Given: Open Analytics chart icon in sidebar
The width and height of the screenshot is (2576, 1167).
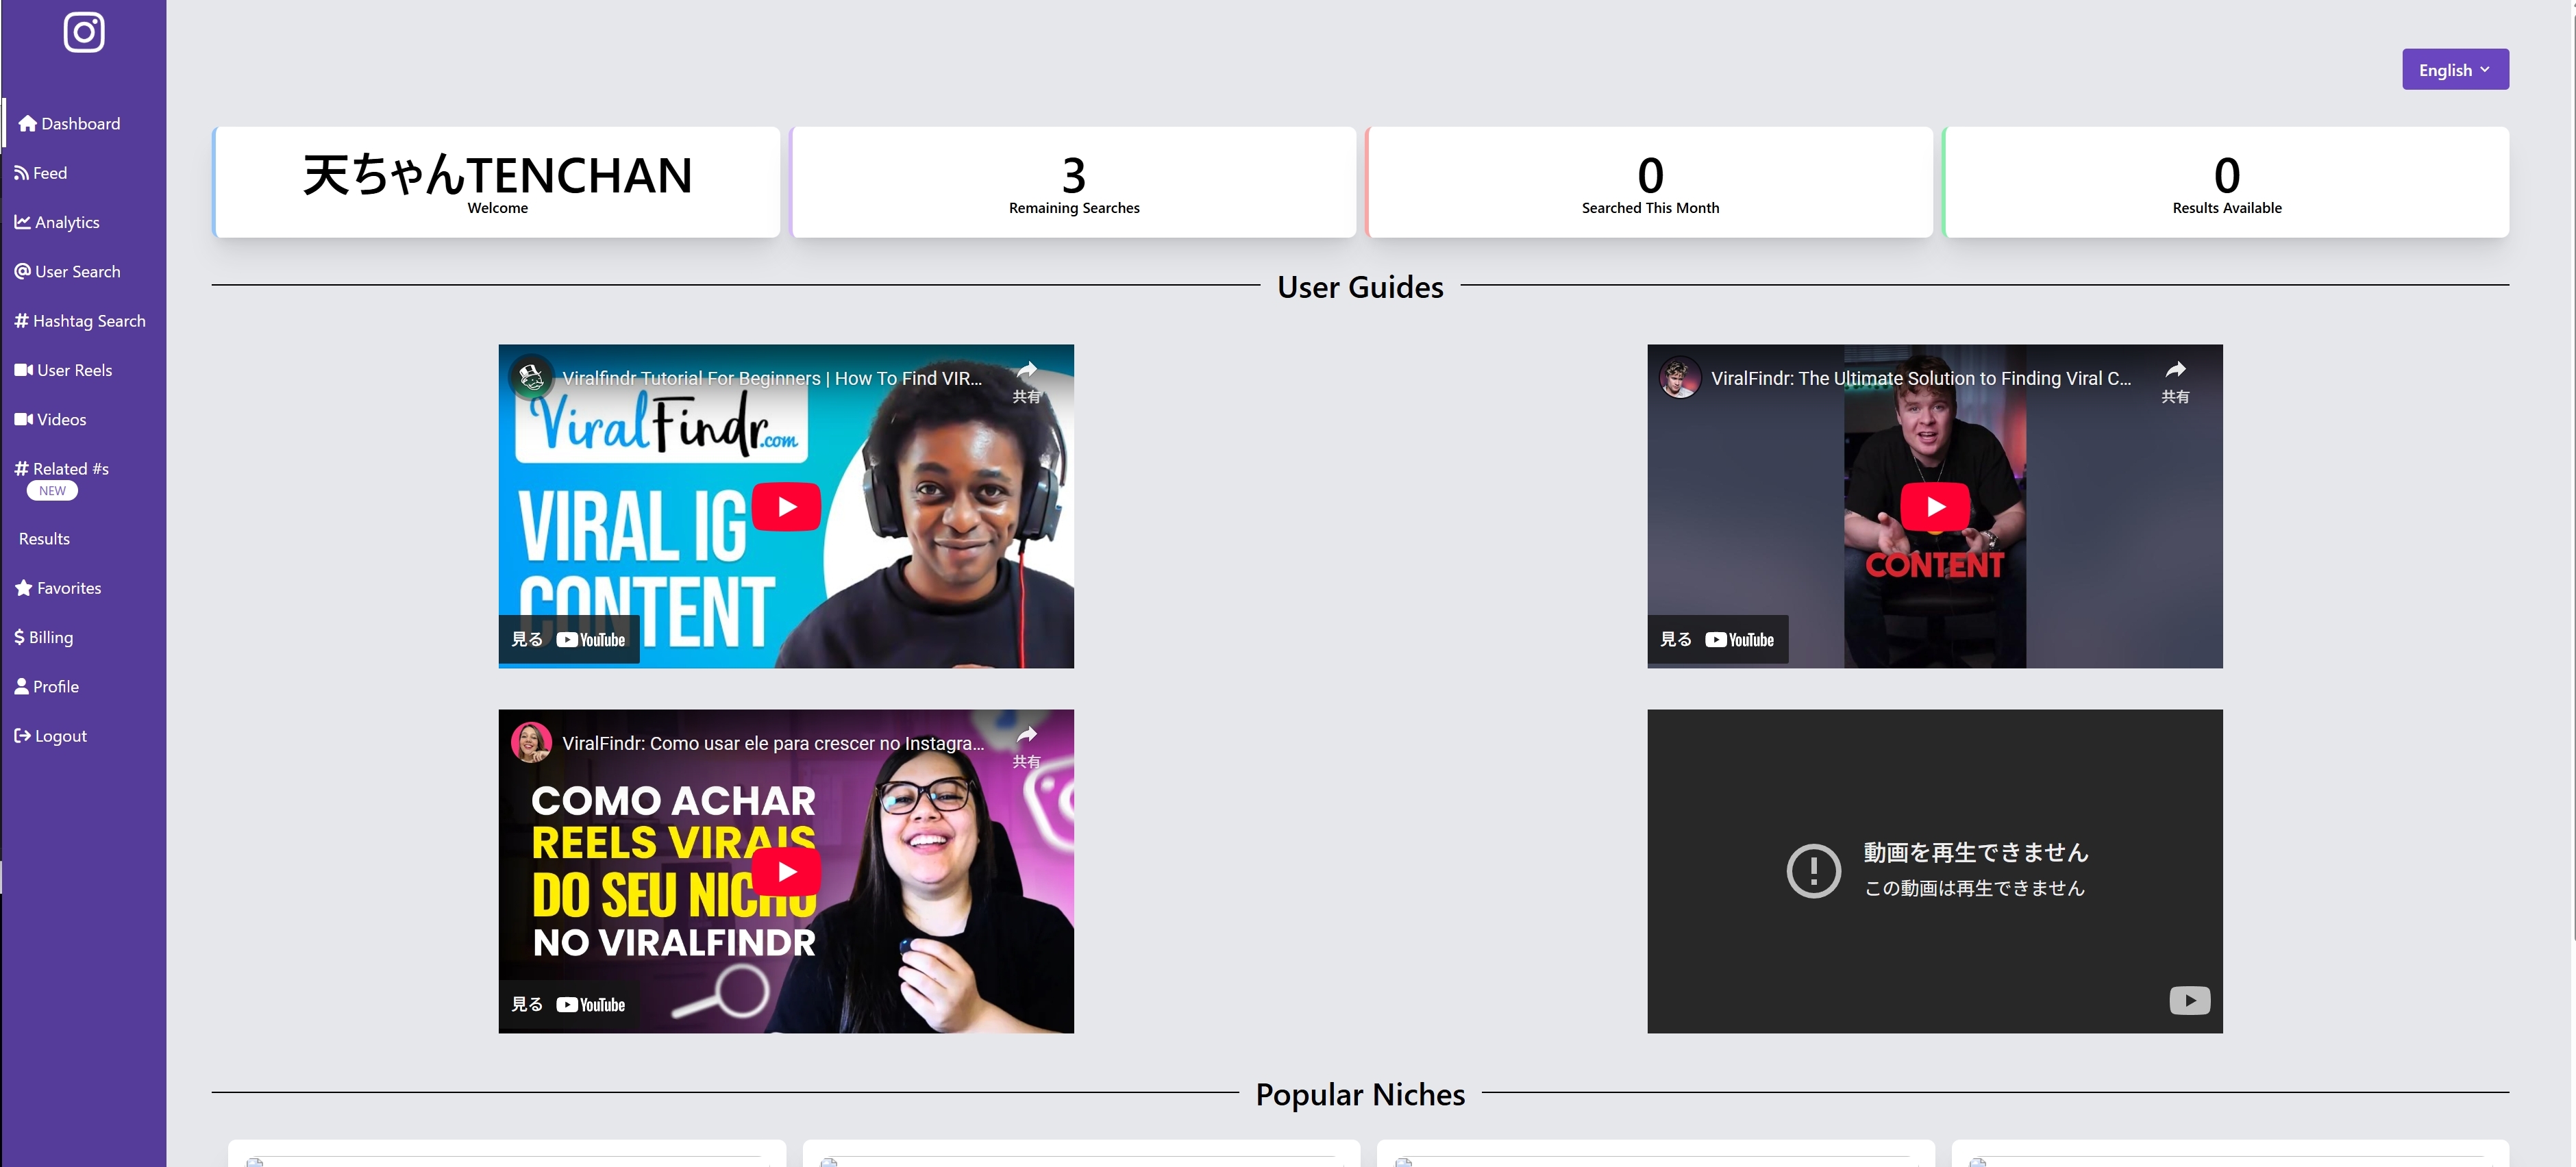Looking at the screenshot, I should click(x=22, y=222).
